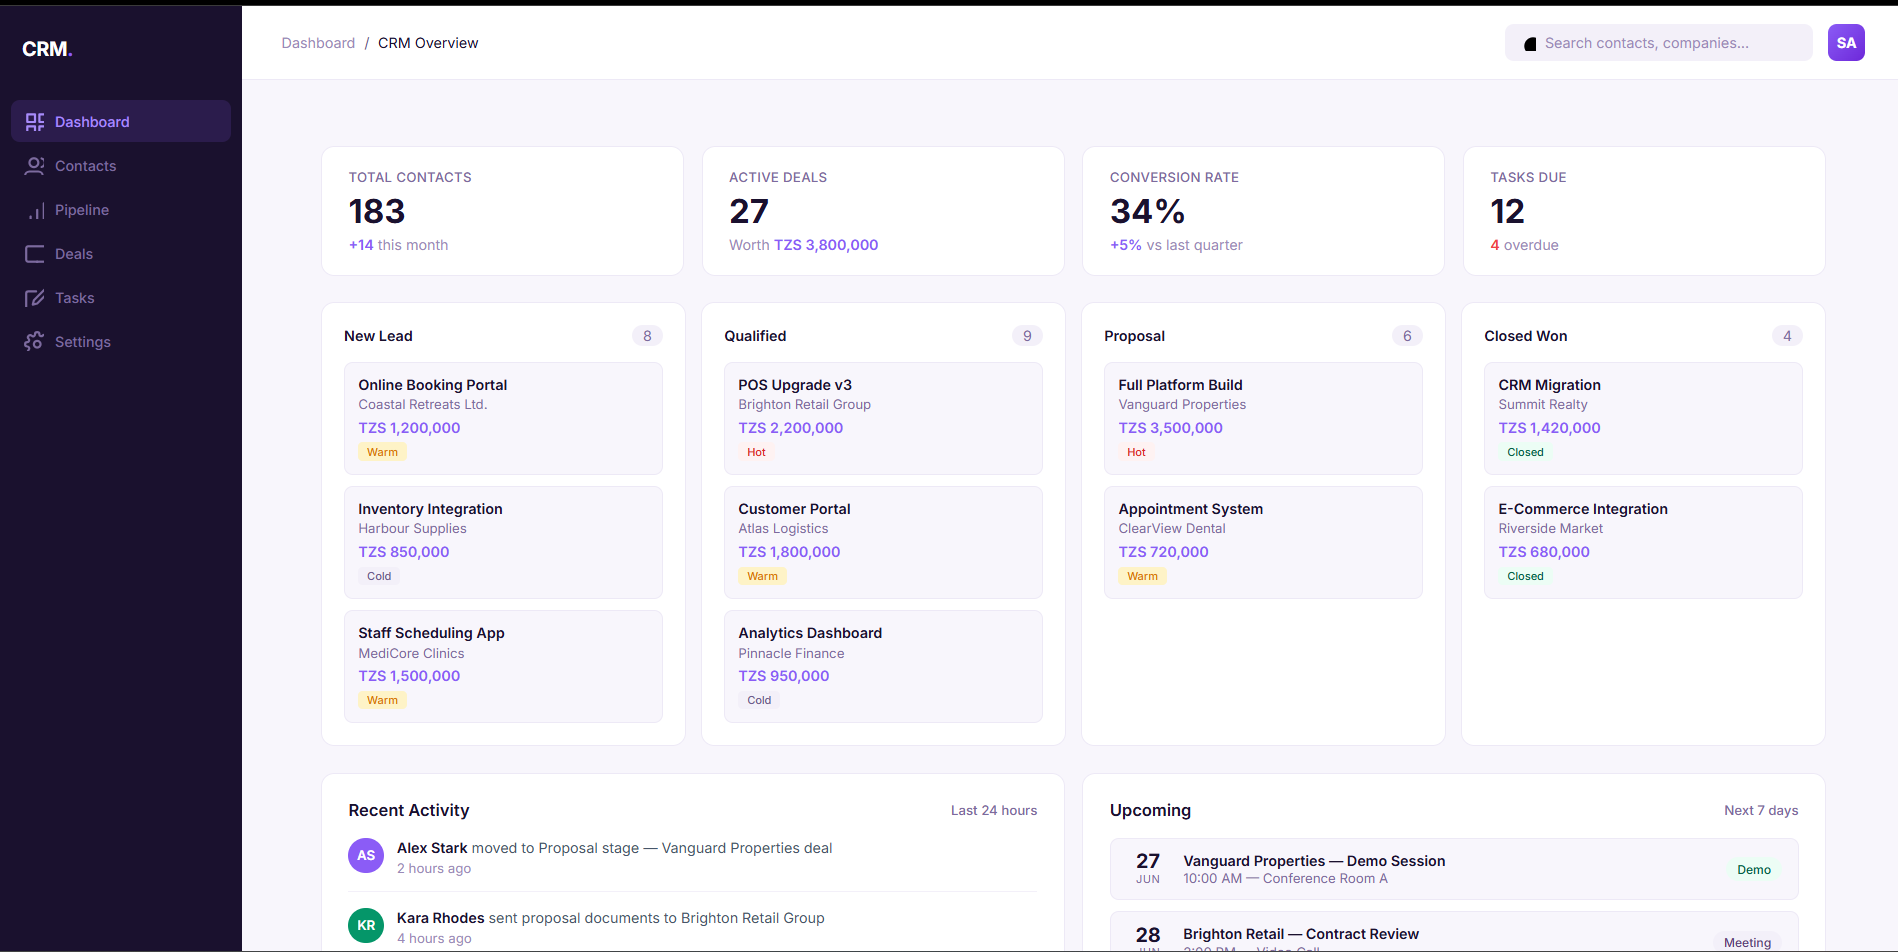Viewport: 1898px width, 952px height.
Task: Open the Full Platform Build deal card
Action: click(1263, 418)
